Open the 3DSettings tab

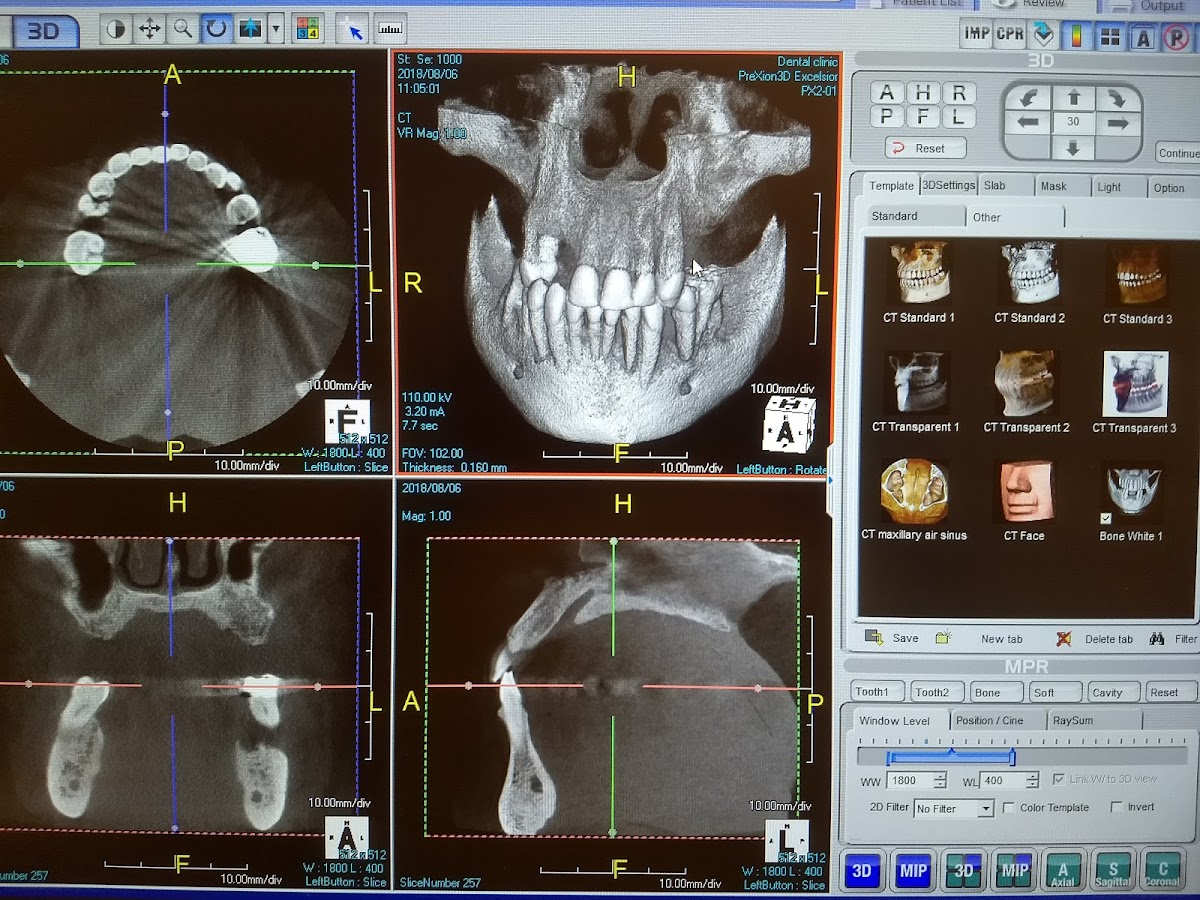click(948, 185)
